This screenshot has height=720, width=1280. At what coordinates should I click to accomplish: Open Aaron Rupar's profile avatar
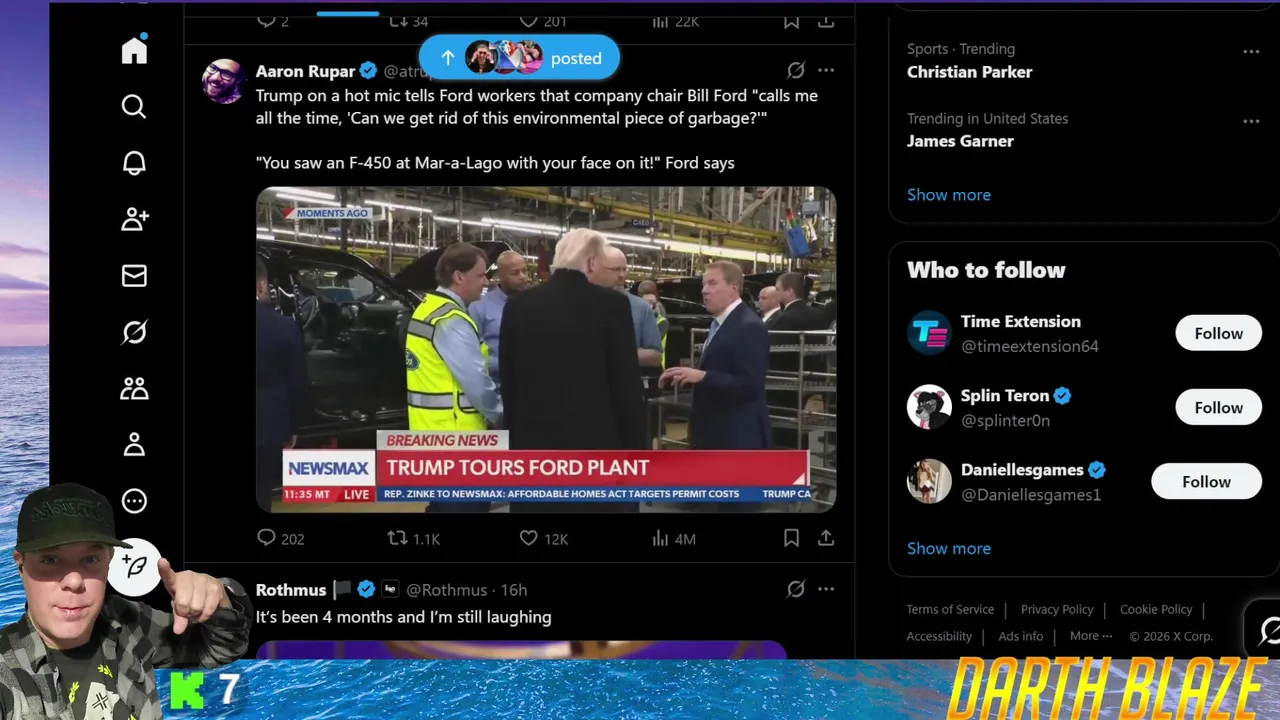tap(223, 80)
